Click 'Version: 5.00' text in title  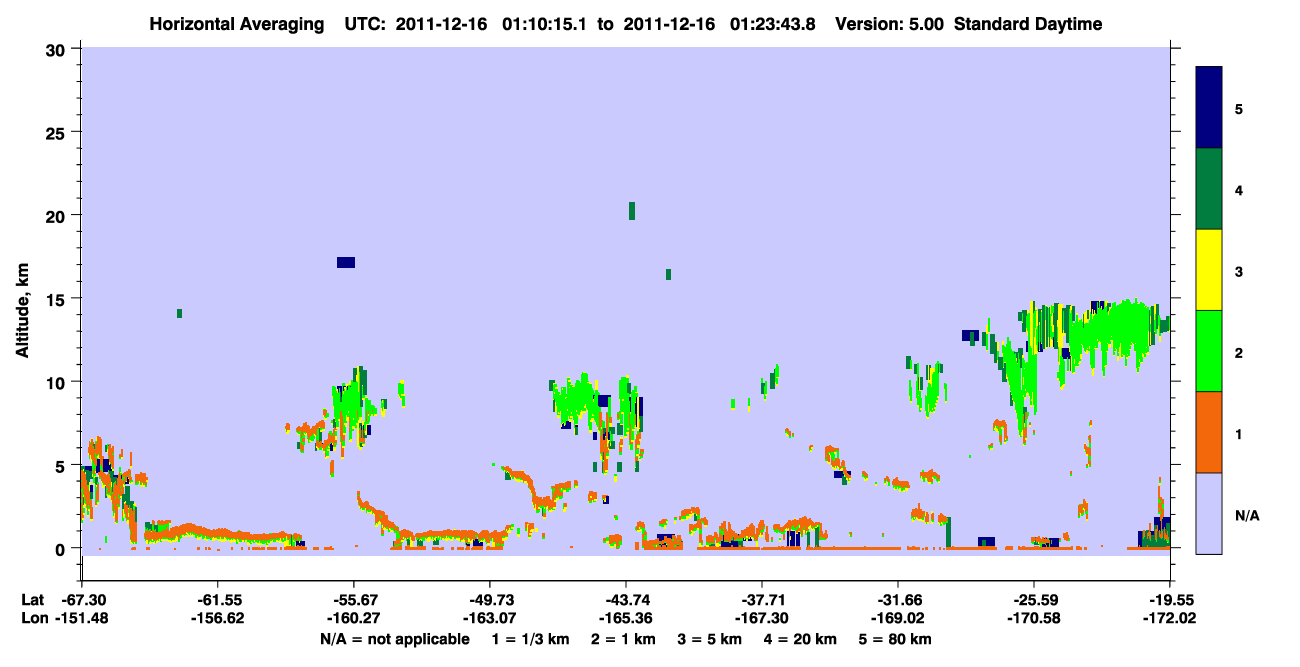click(888, 24)
